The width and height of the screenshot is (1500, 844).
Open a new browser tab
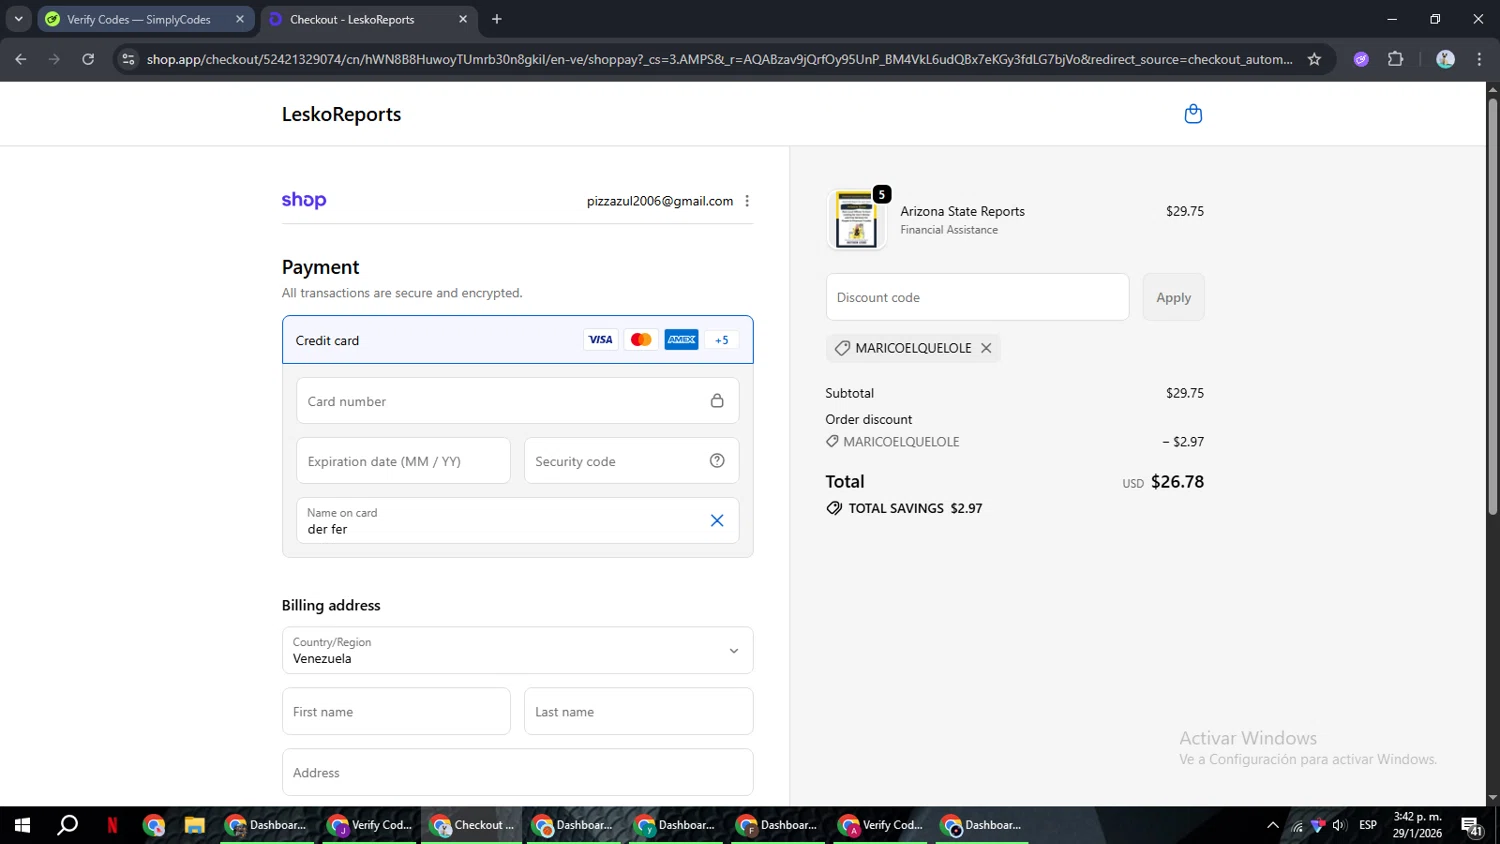497,19
